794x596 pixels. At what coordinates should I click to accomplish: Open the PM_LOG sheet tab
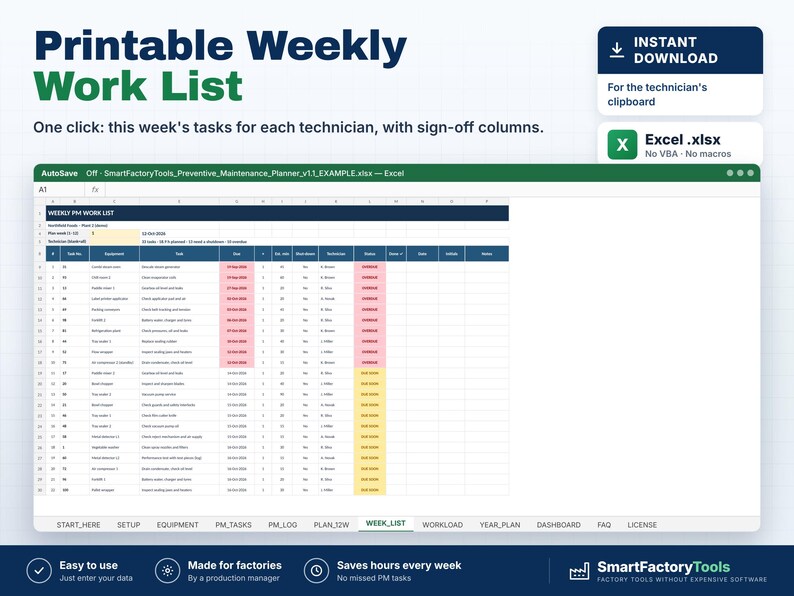pos(283,525)
